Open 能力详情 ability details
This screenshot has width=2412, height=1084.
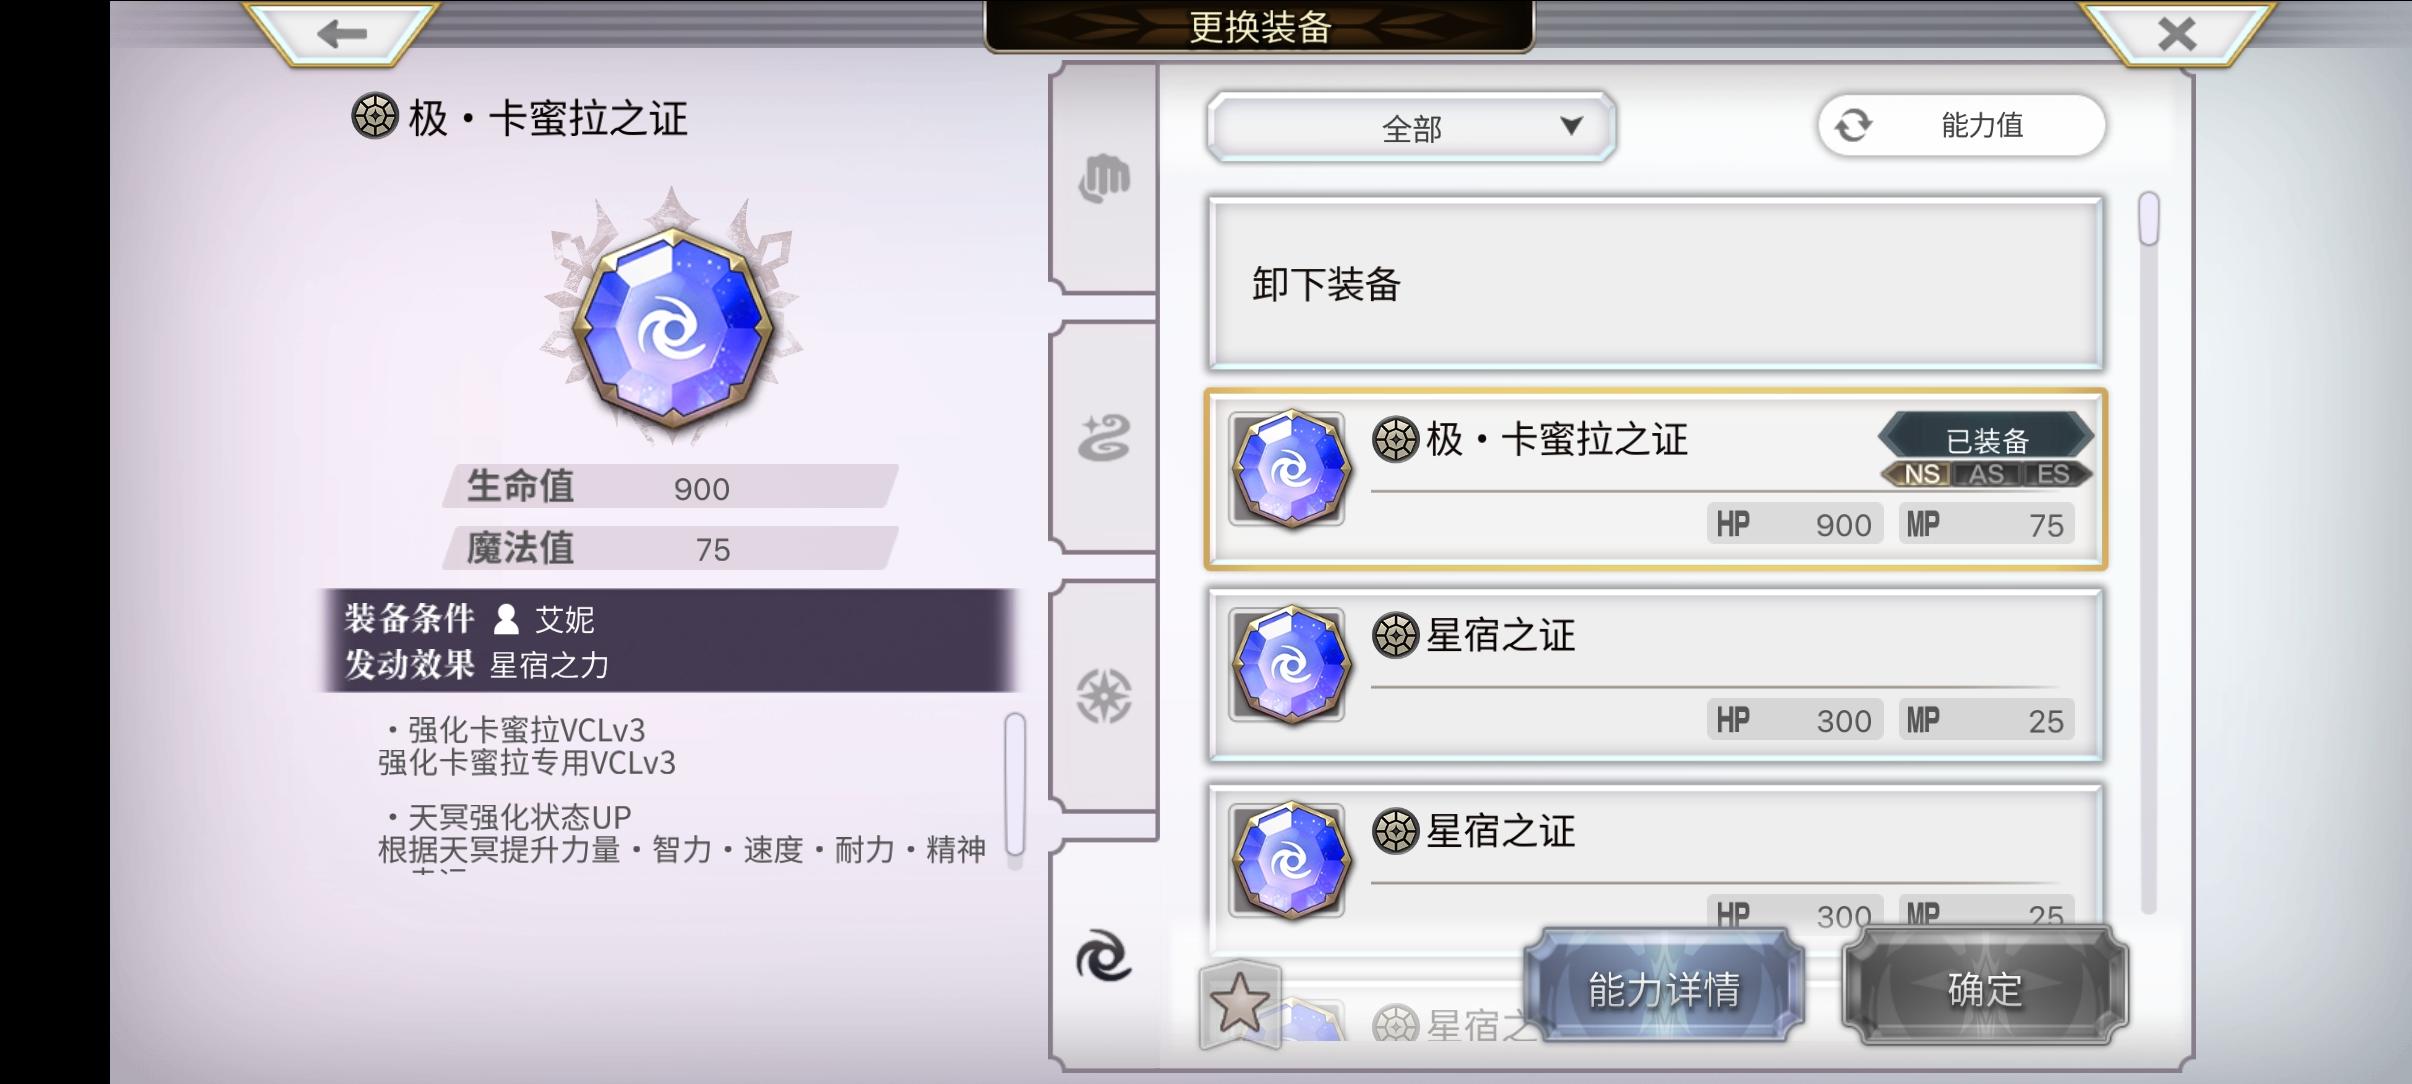(x=1664, y=987)
